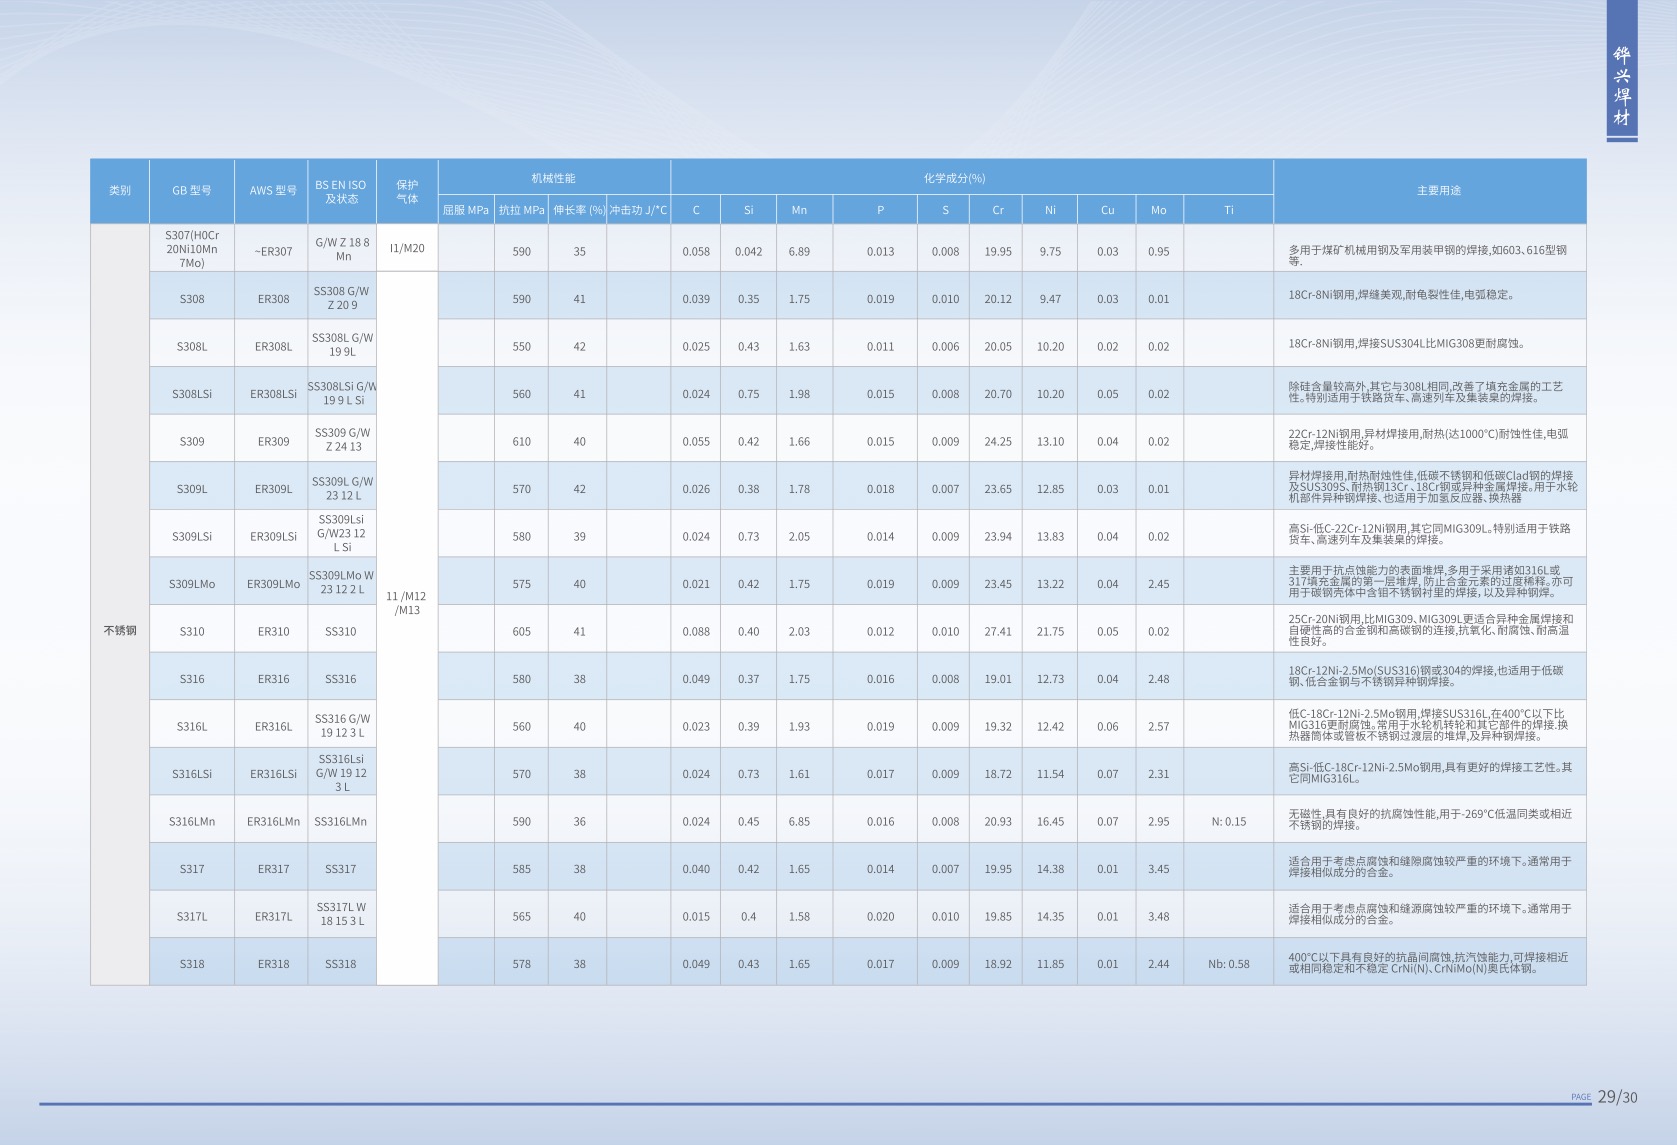Viewport: 1677px width, 1145px height.
Task: Click the AWS 型号 column header
Action: pos(273,191)
